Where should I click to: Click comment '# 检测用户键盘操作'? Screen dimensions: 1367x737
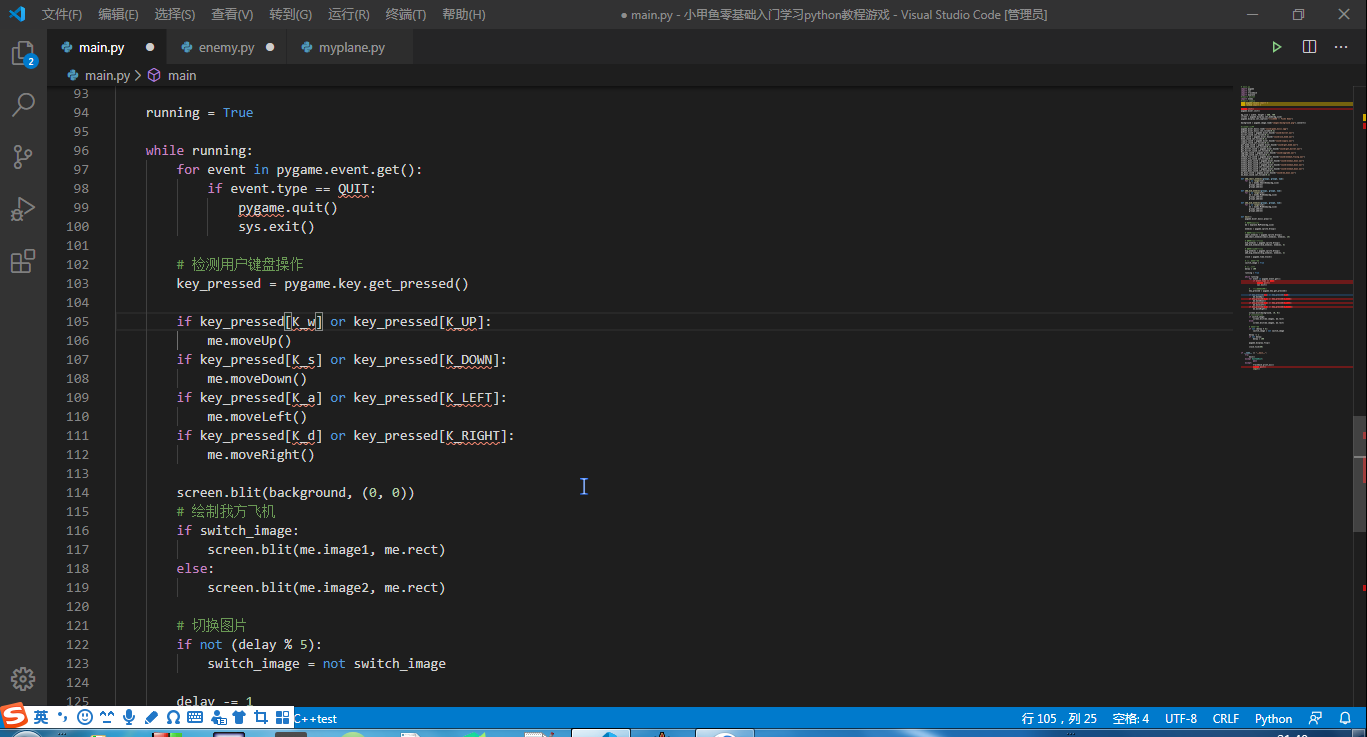(x=240, y=264)
